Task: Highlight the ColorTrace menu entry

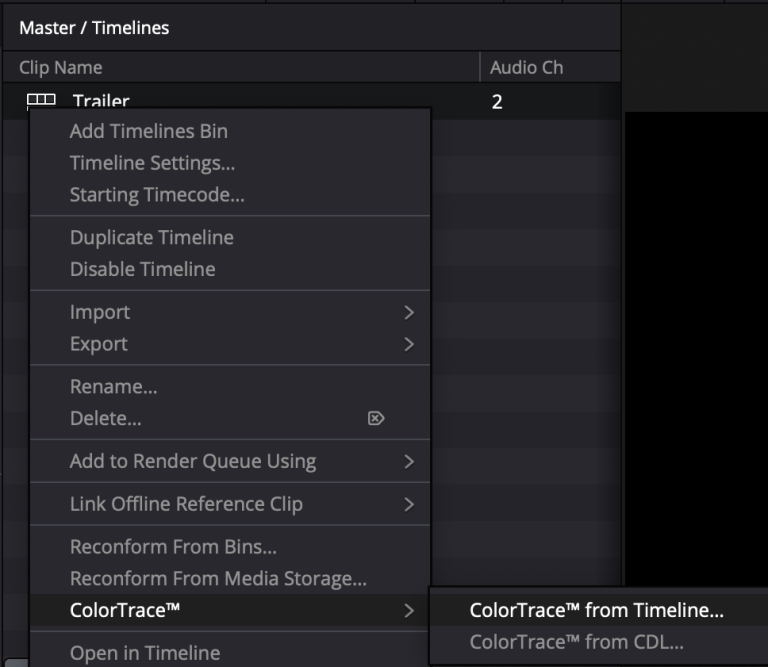Action: pyautogui.click(x=230, y=611)
